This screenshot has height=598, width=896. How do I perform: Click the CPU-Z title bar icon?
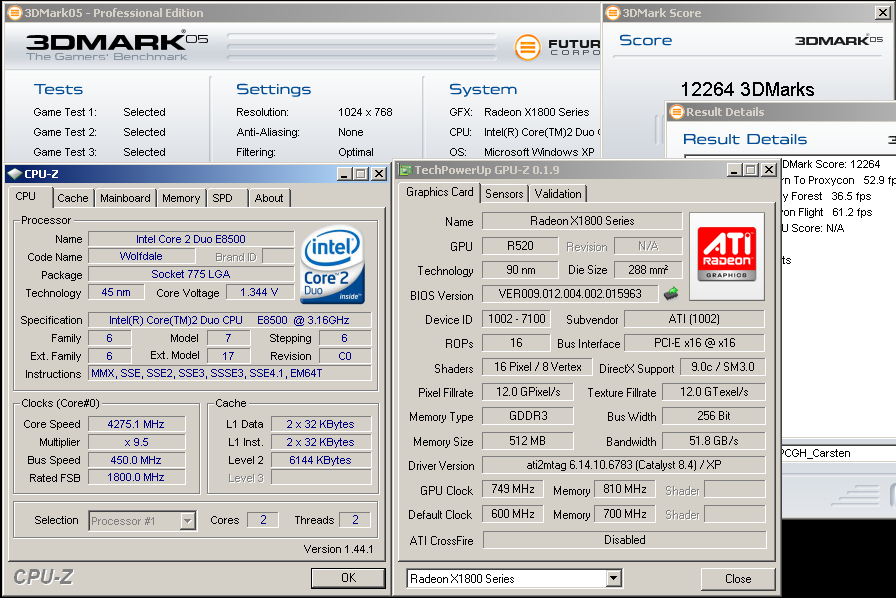pos(14,174)
